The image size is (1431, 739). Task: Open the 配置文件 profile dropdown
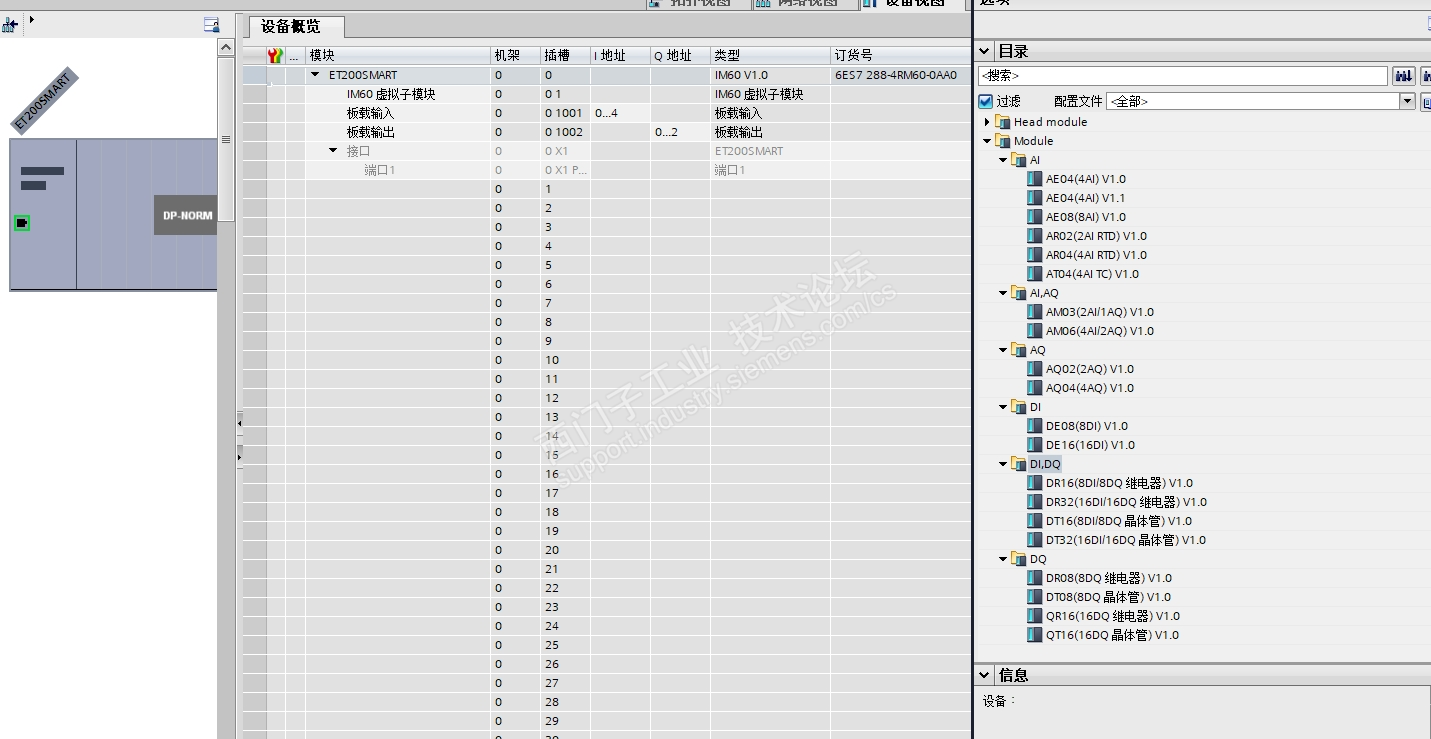tap(1408, 101)
